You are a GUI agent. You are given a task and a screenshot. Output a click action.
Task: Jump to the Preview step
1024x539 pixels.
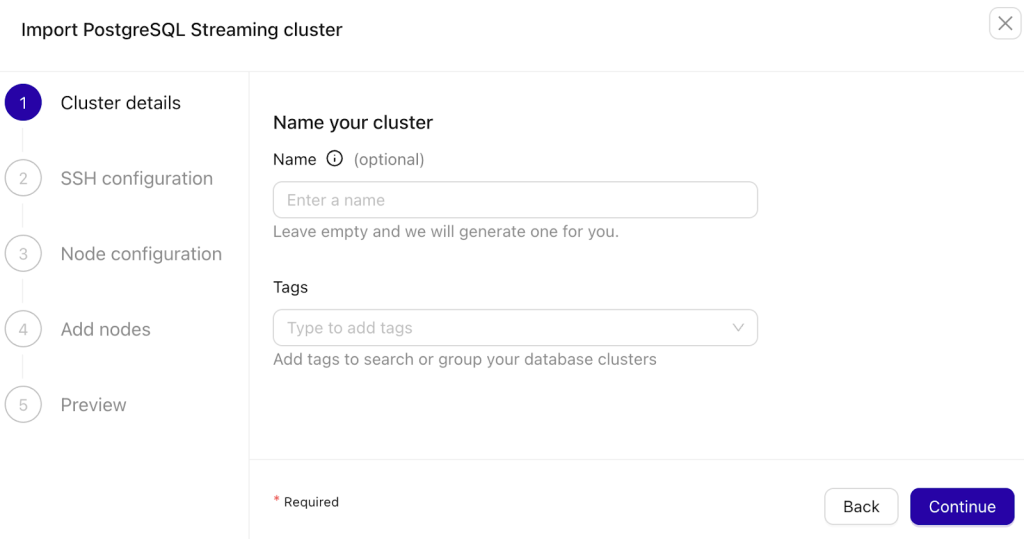coord(93,405)
